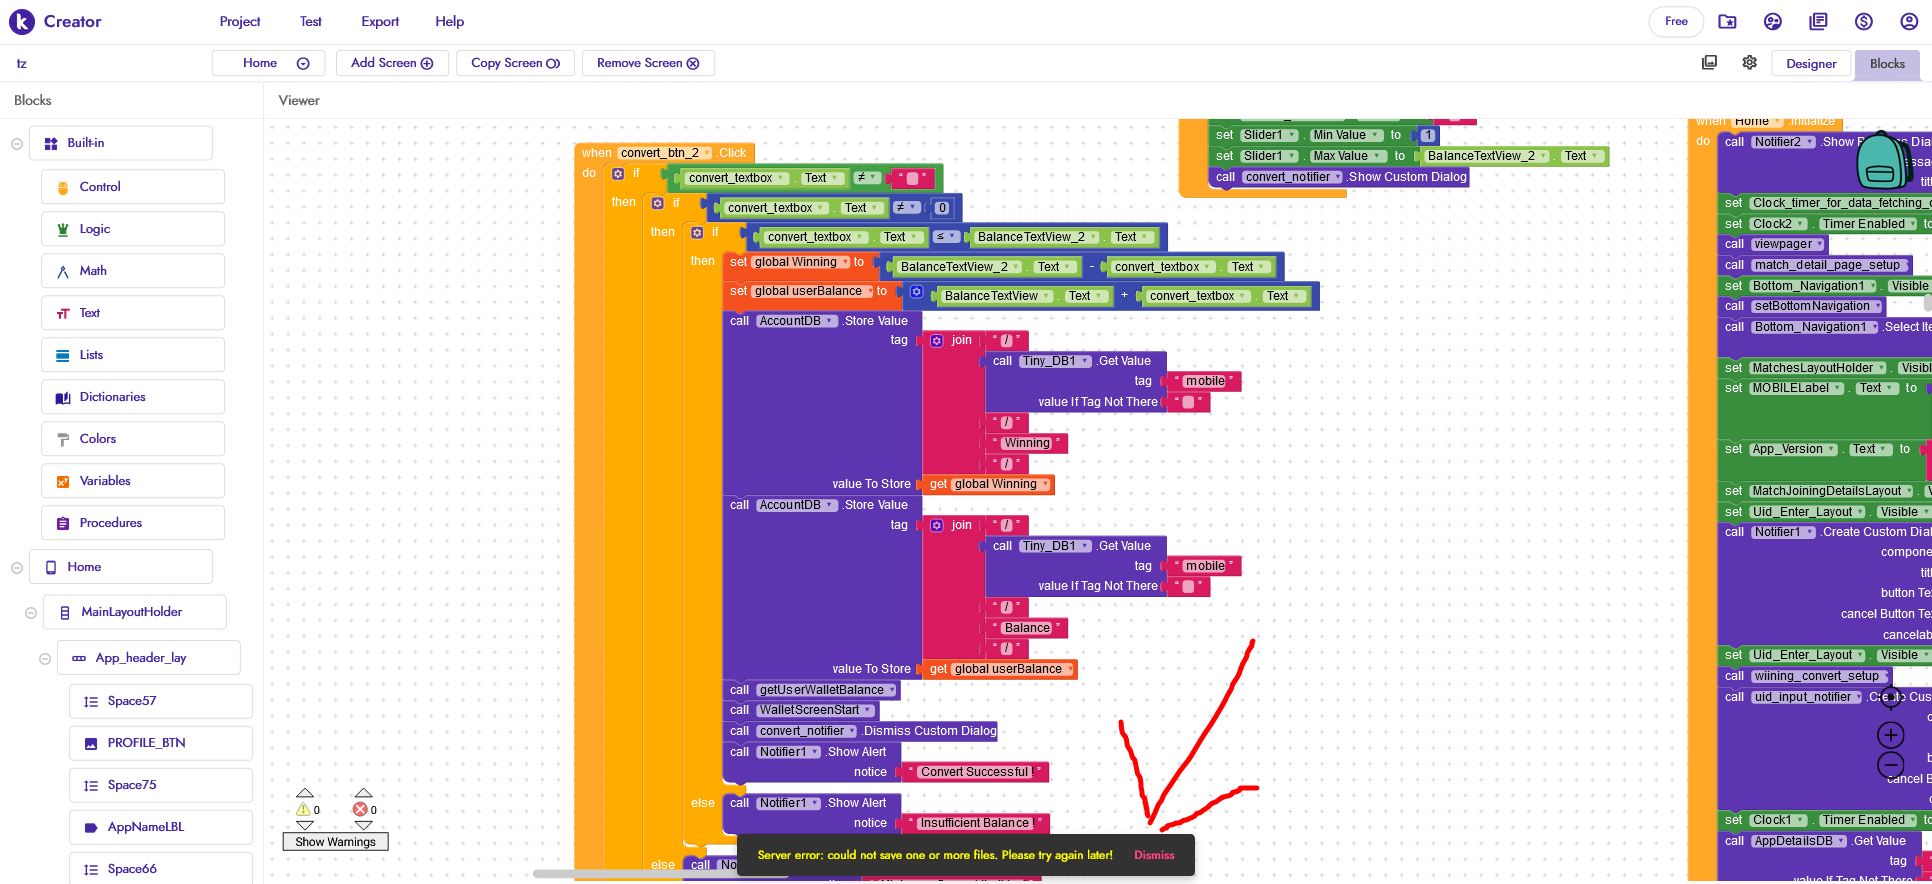Open the Export menu
Image resolution: width=1932 pixels, height=884 pixels.
click(x=380, y=21)
